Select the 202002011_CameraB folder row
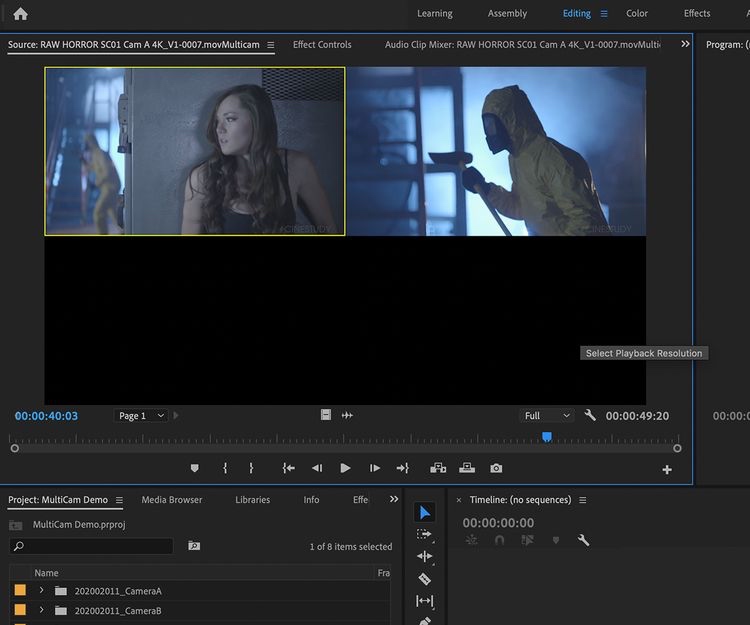 coord(200,611)
